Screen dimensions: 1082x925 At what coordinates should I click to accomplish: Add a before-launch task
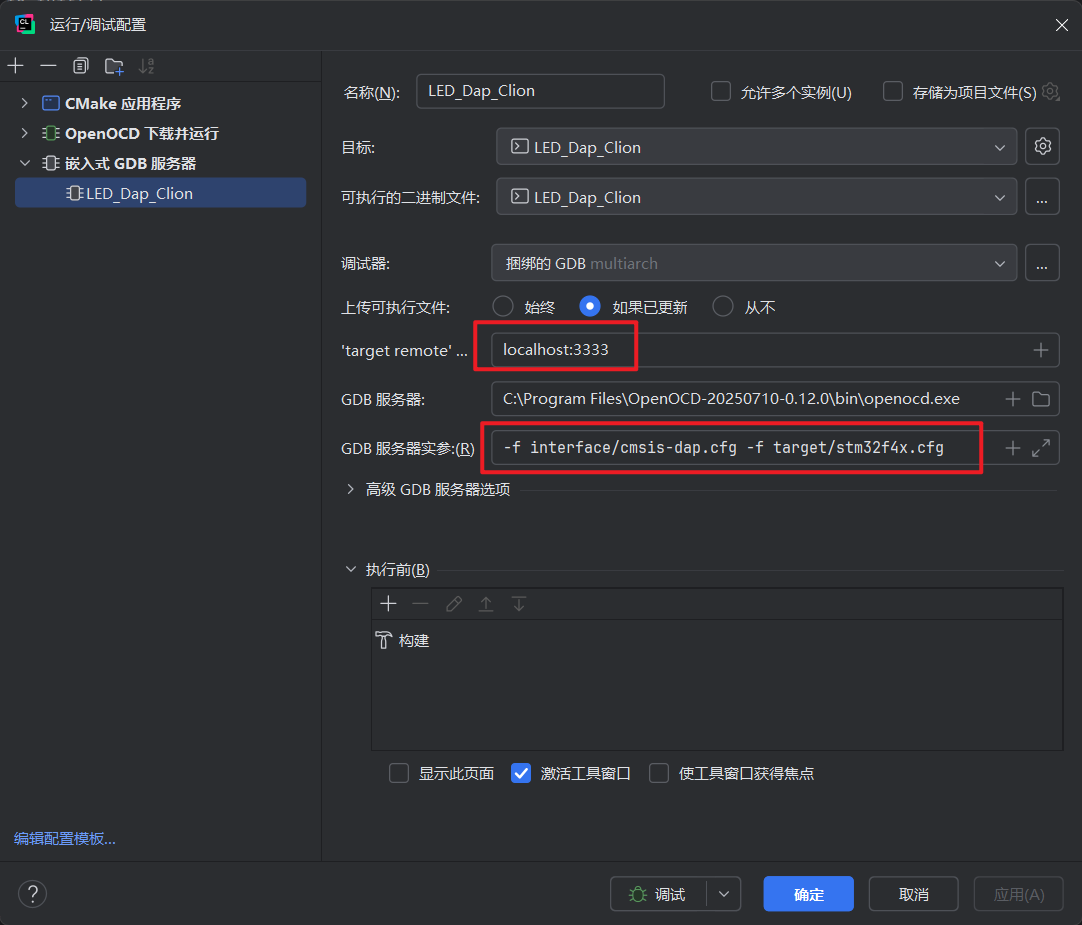tap(388, 604)
